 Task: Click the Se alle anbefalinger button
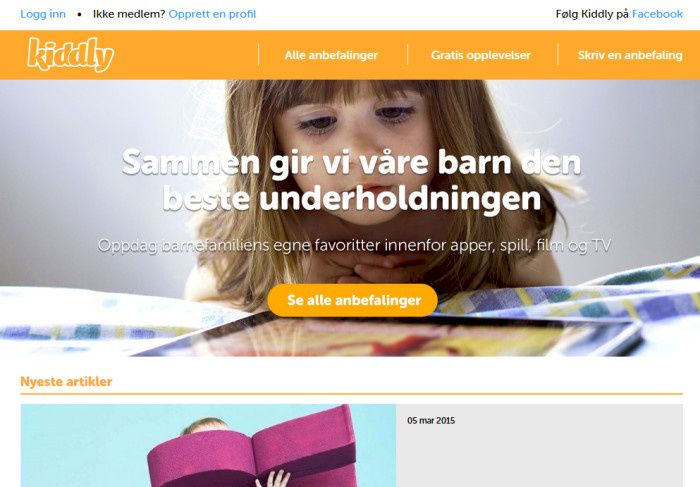pyautogui.click(x=353, y=300)
